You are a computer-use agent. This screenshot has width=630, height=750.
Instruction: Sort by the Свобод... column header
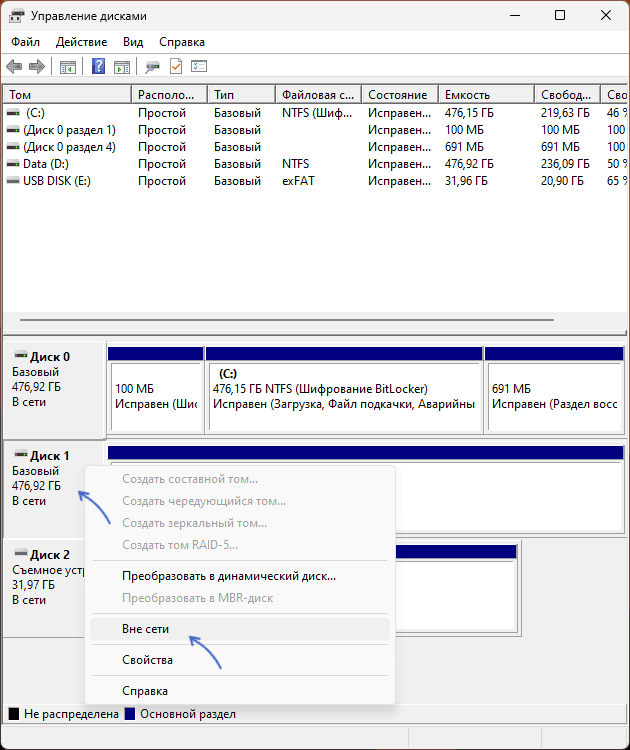[567, 95]
